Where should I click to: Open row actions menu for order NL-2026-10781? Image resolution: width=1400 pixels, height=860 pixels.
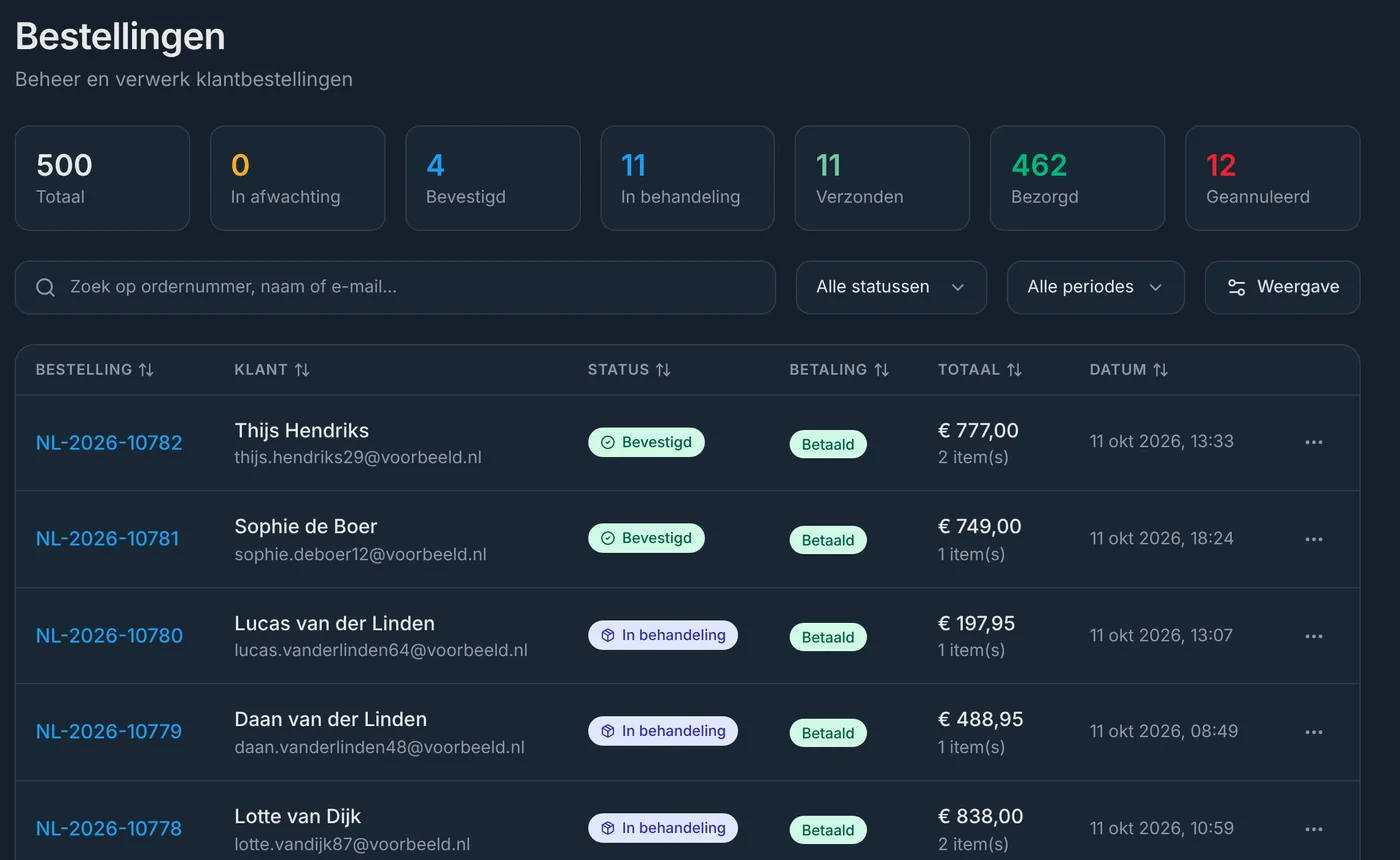pos(1314,539)
